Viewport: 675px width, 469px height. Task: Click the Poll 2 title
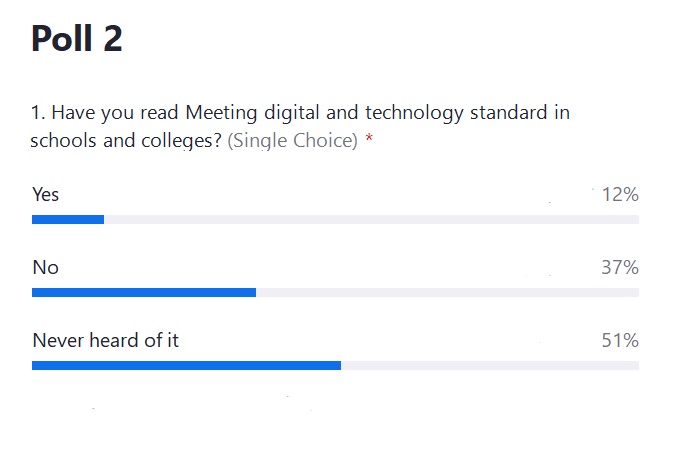77,38
